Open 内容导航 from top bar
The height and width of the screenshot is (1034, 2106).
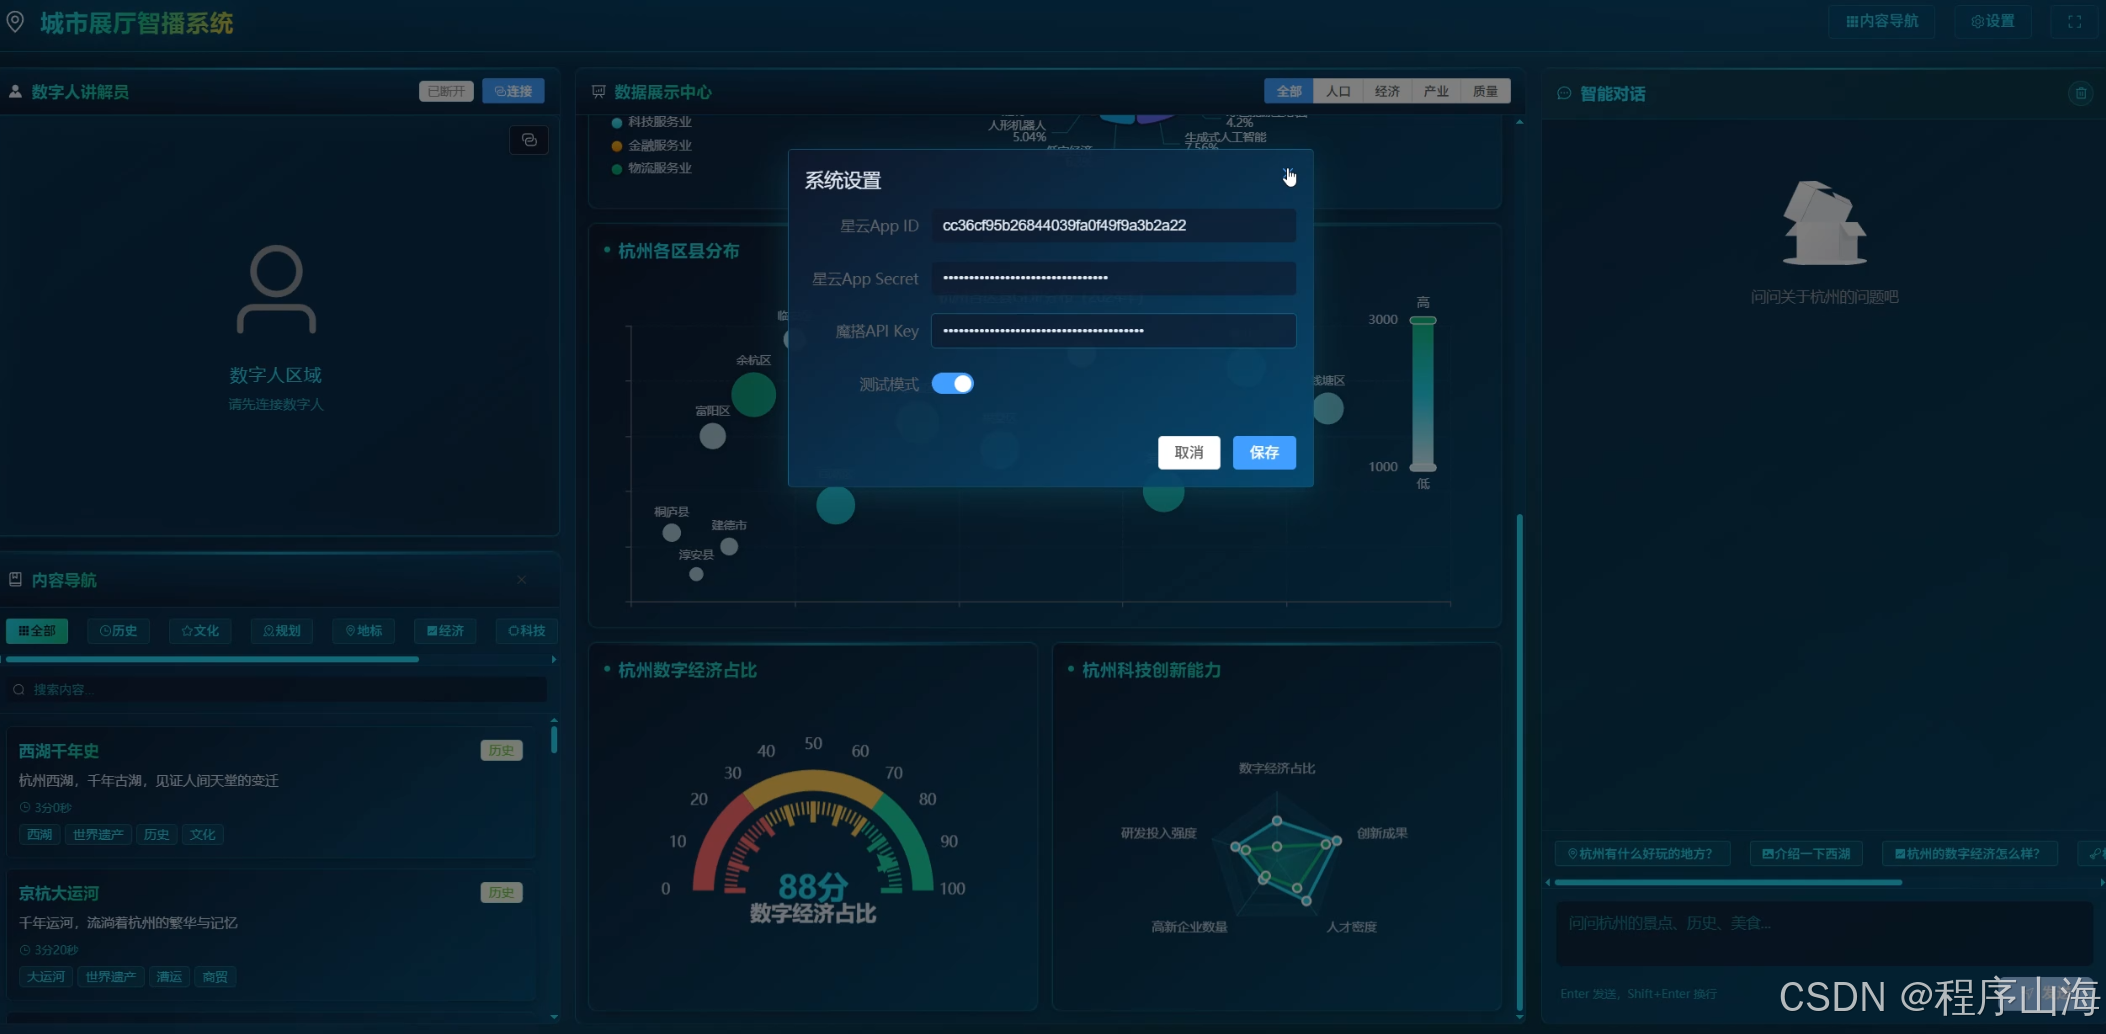point(1881,21)
